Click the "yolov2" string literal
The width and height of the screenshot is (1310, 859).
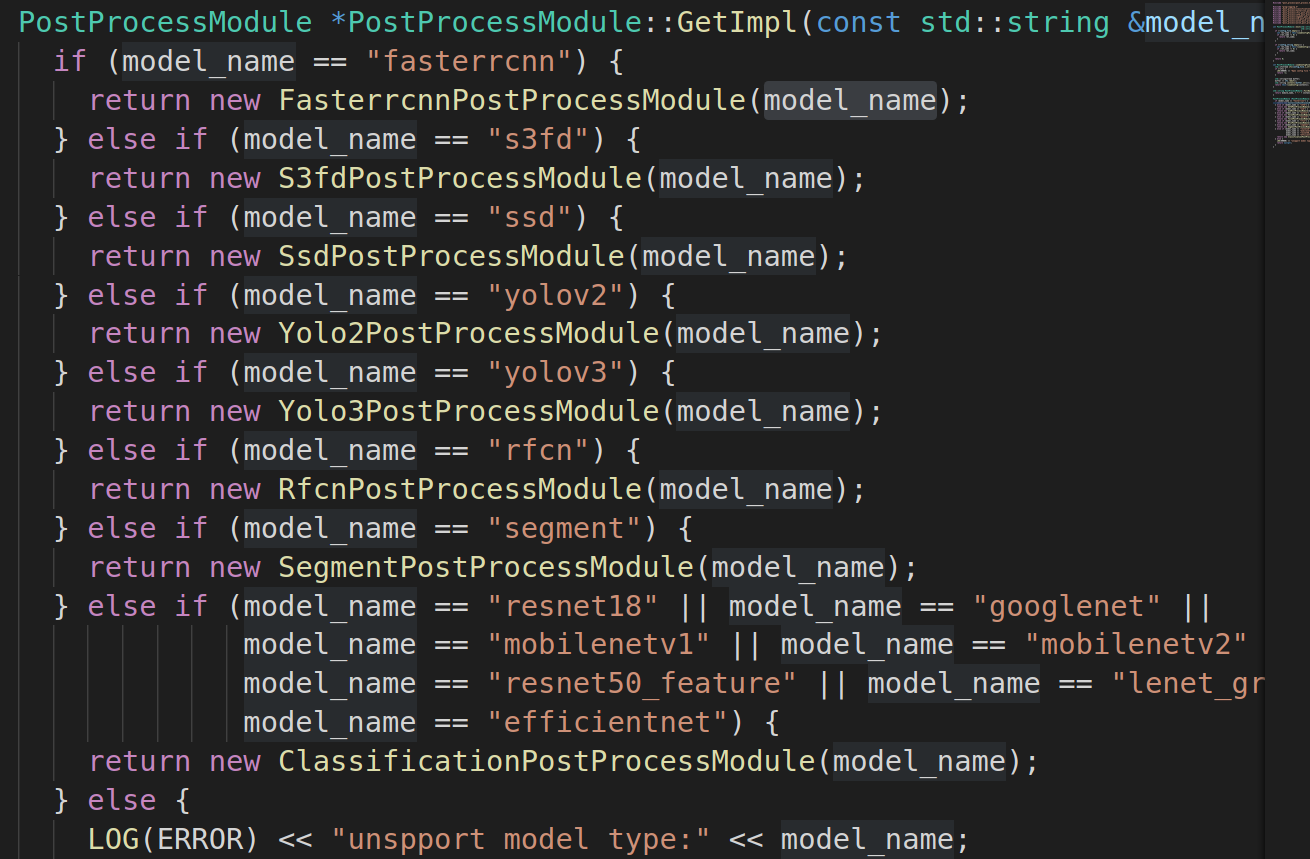tap(565, 295)
